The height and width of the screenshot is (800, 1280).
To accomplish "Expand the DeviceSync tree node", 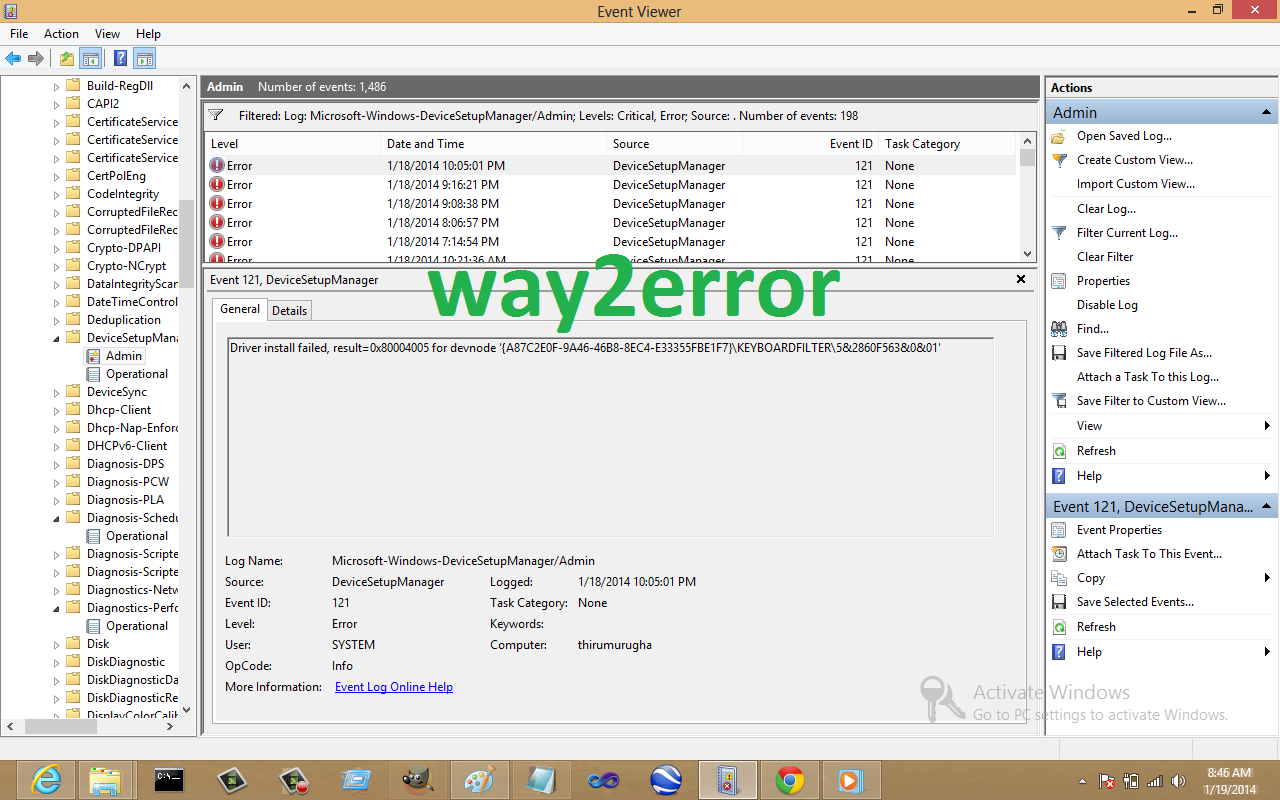I will point(58,392).
